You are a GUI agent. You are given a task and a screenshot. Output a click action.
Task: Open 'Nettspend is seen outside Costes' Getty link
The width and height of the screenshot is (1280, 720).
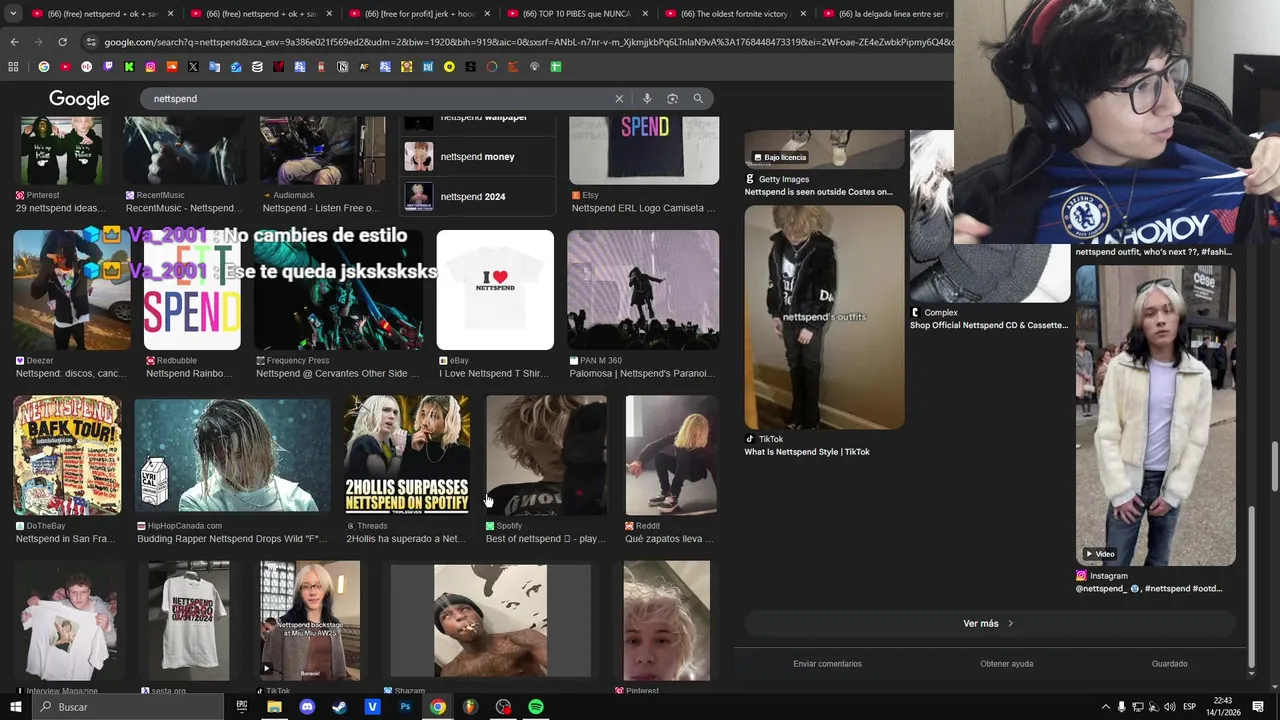[819, 192]
